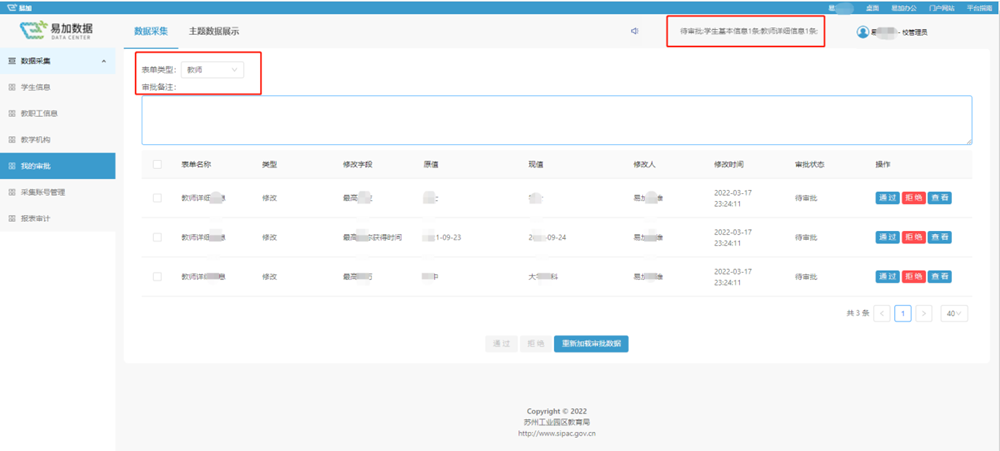1000x451 pixels.
Task: Click 平台指南 link in top bar
Action: tap(980, 8)
